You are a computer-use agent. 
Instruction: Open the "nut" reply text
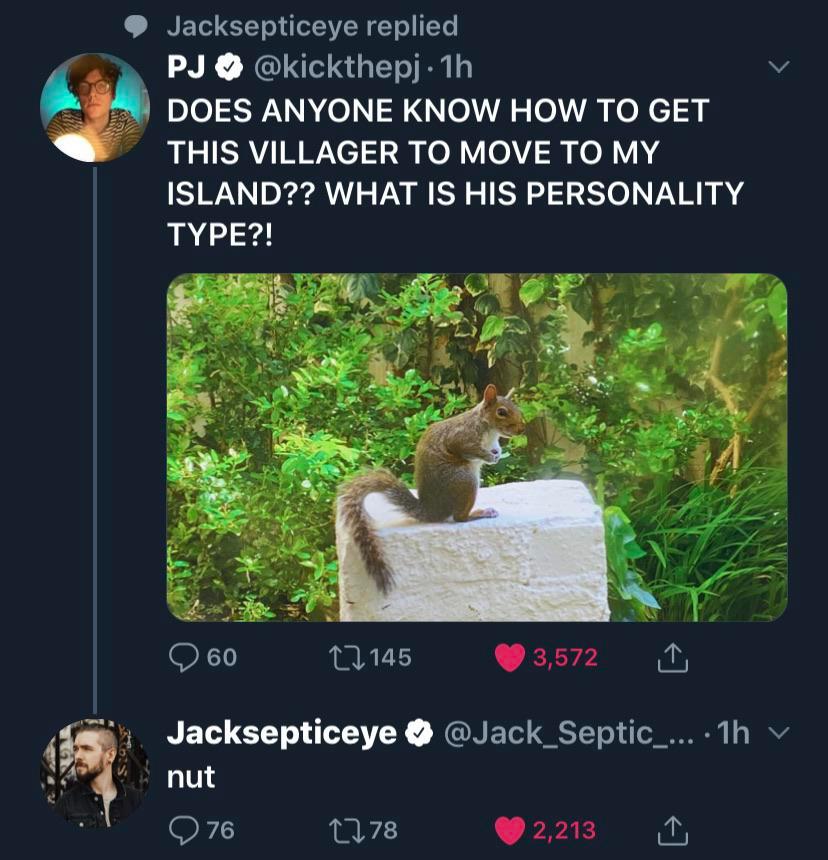click(191, 777)
